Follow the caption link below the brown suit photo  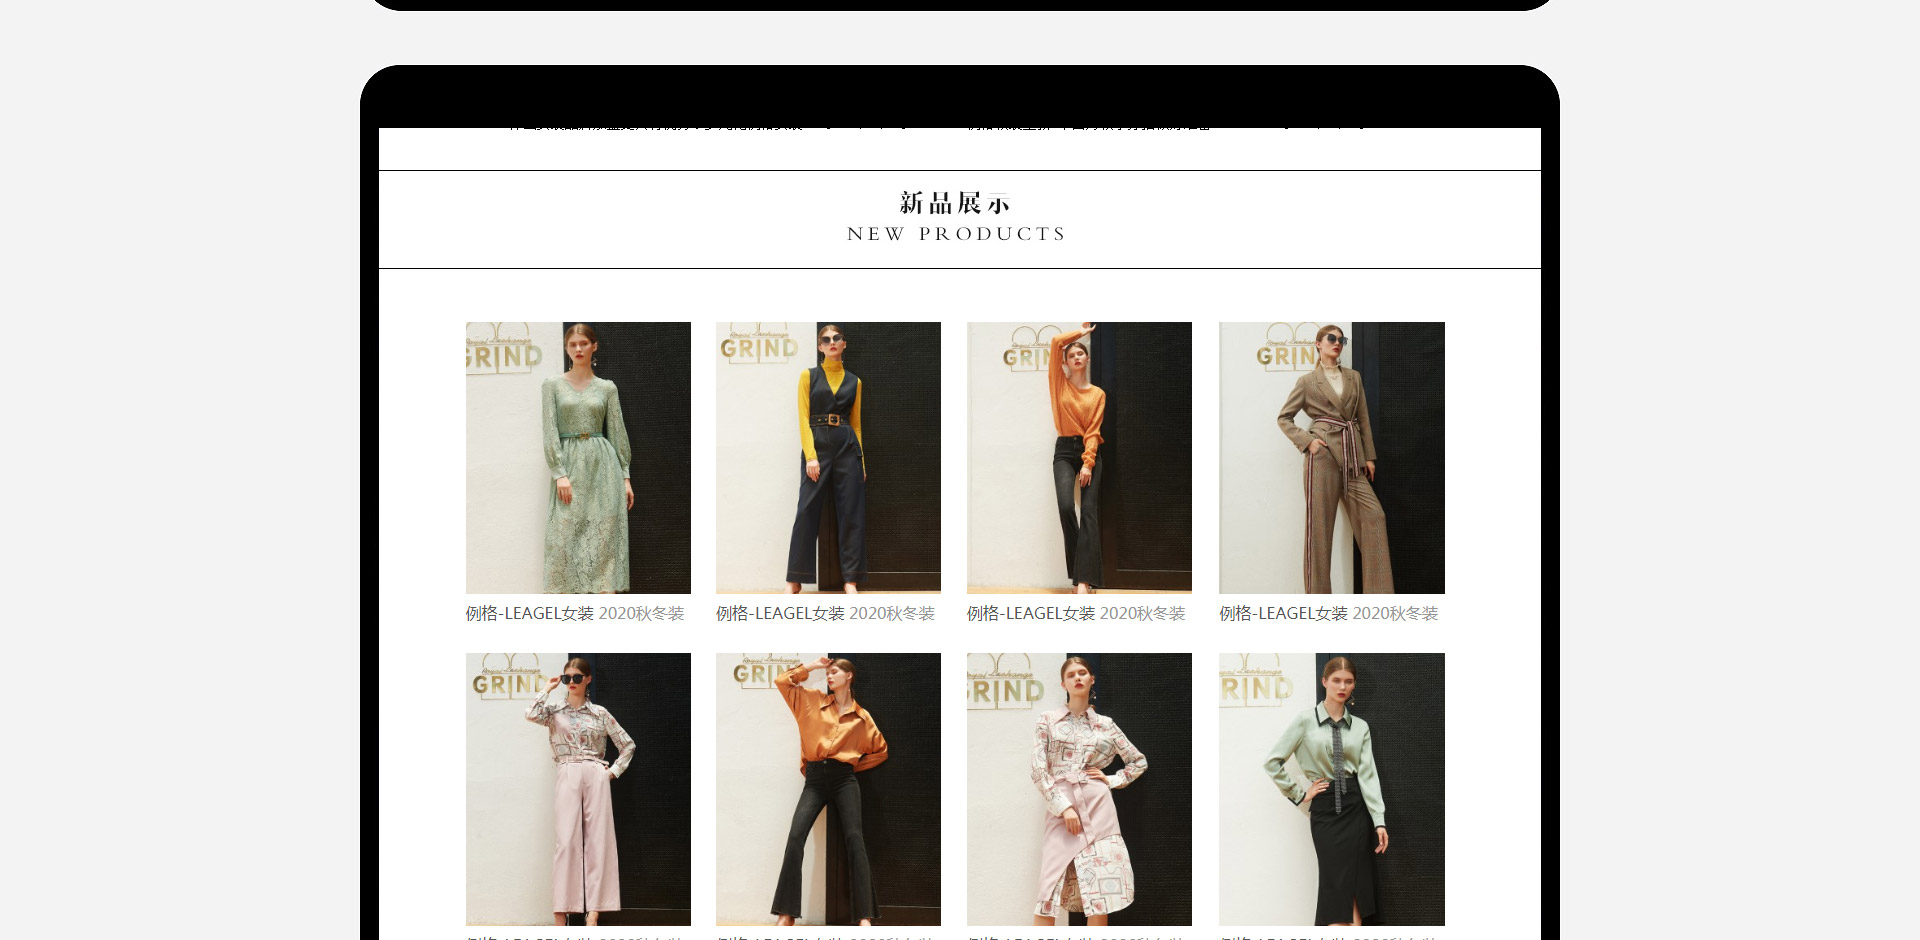[x=1328, y=613]
